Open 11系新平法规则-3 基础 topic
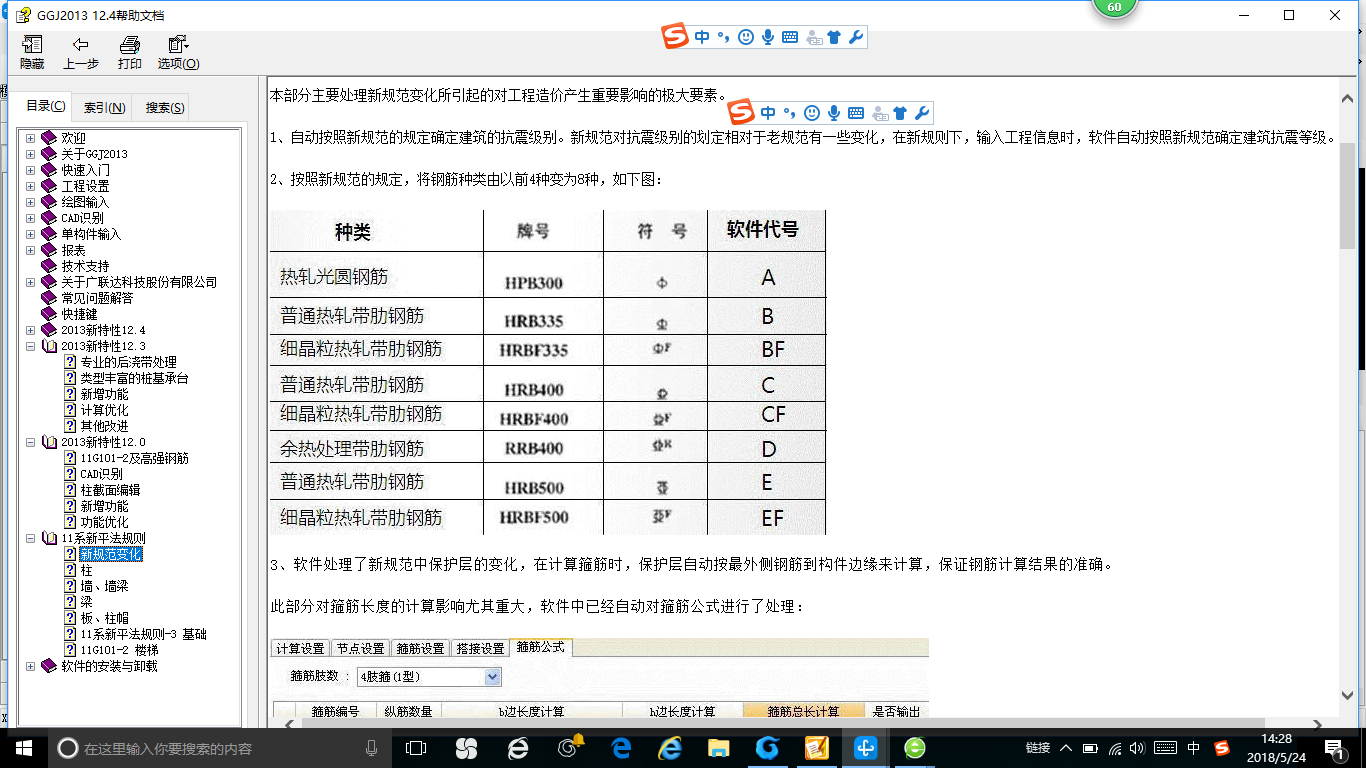Viewport: 1366px width, 768px height. pos(144,634)
